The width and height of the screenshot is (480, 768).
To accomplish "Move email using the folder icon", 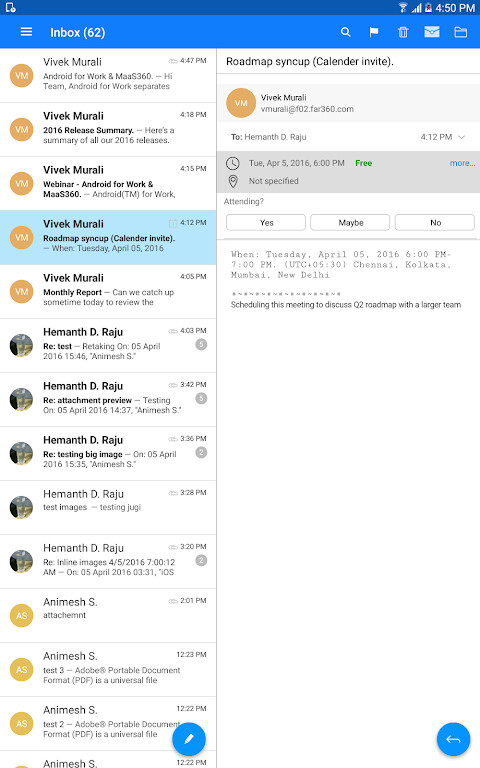I will click(x=460, y=32).
